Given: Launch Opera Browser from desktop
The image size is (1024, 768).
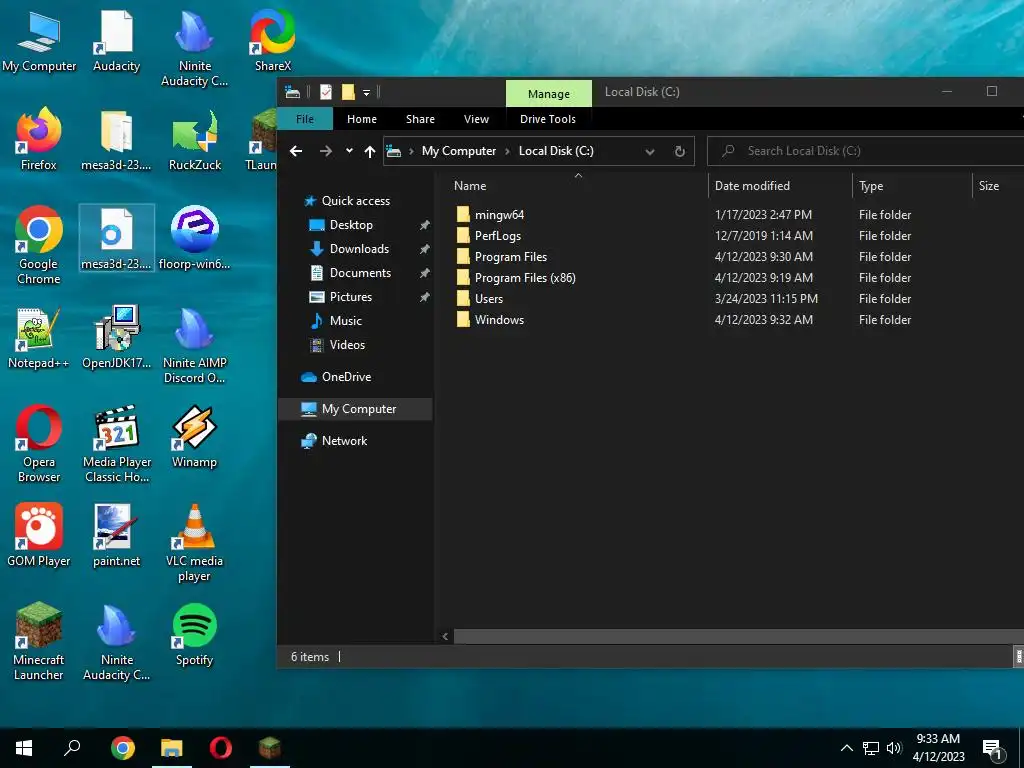Looking at the screenshot, I should point(39,444).
